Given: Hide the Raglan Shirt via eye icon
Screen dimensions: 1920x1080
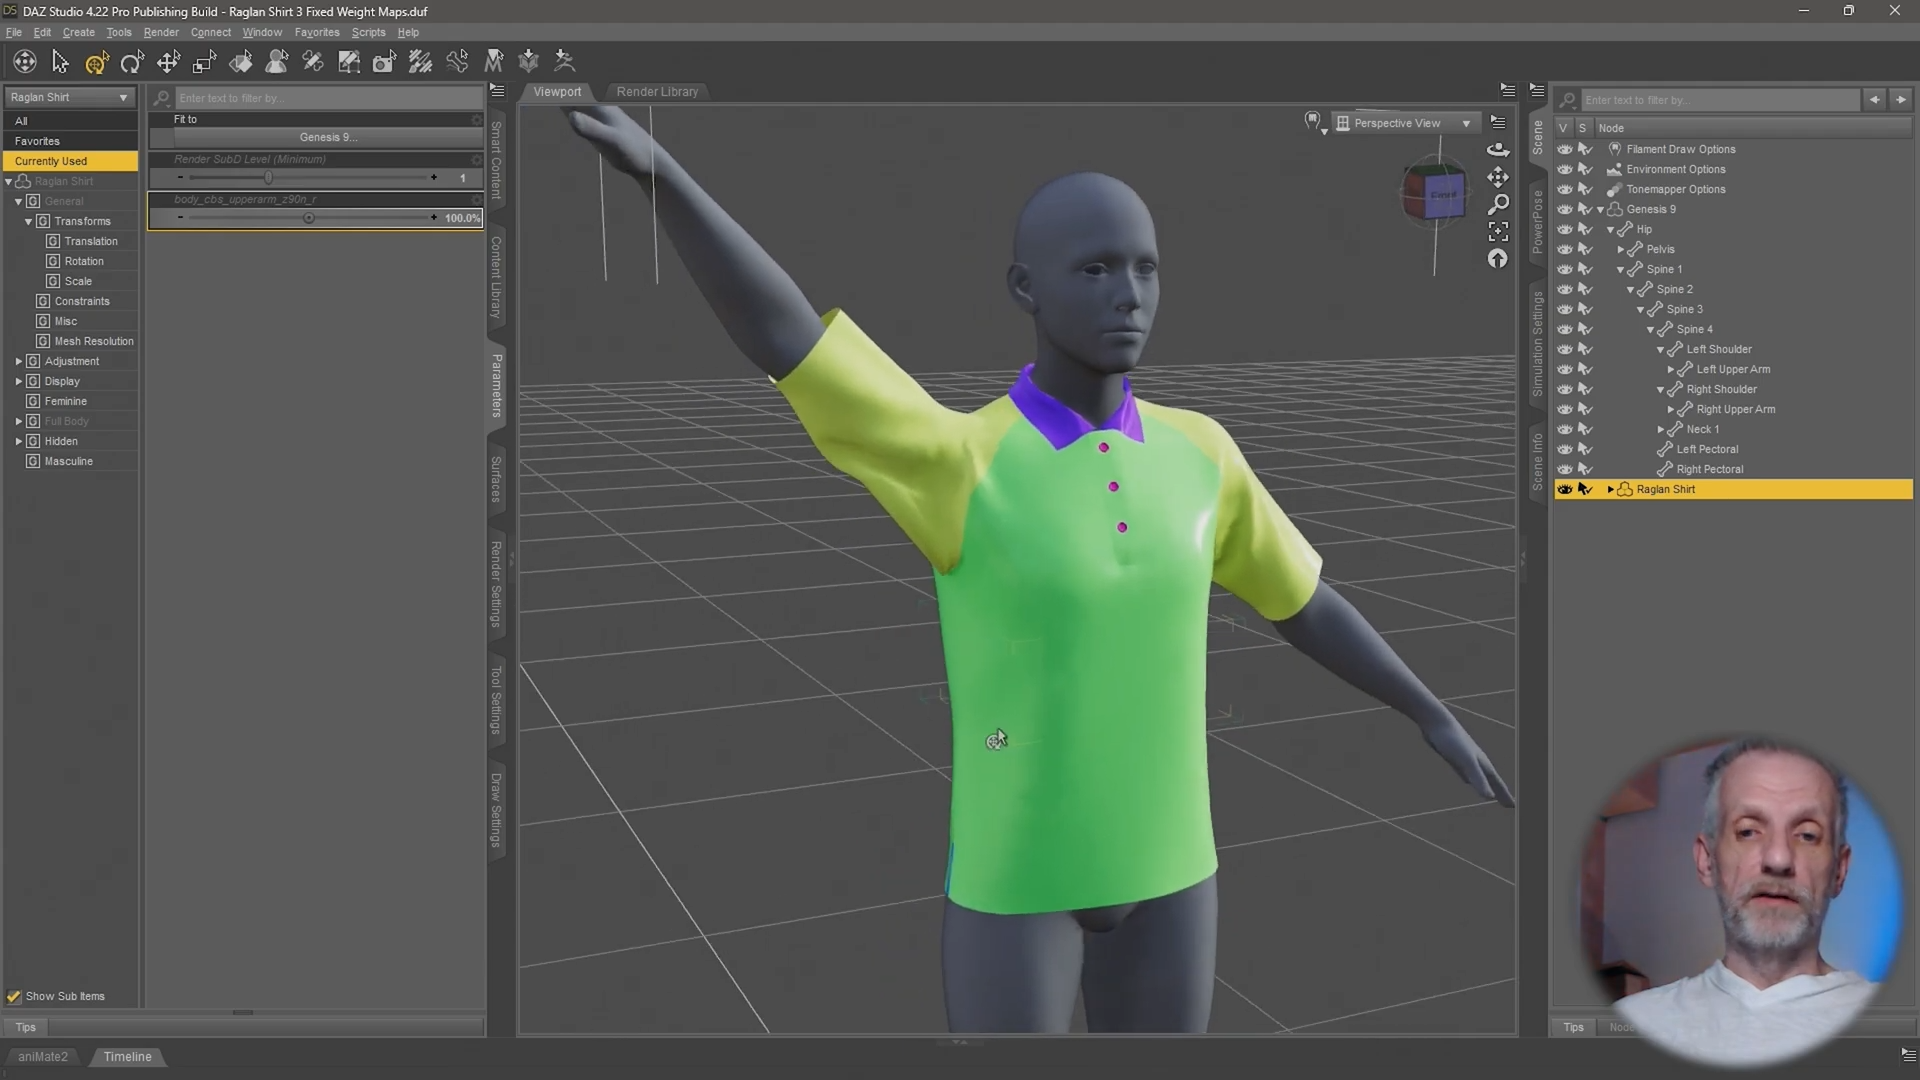Looking at the screenshot, I should pyautogui.click(x=1564, y=489).
